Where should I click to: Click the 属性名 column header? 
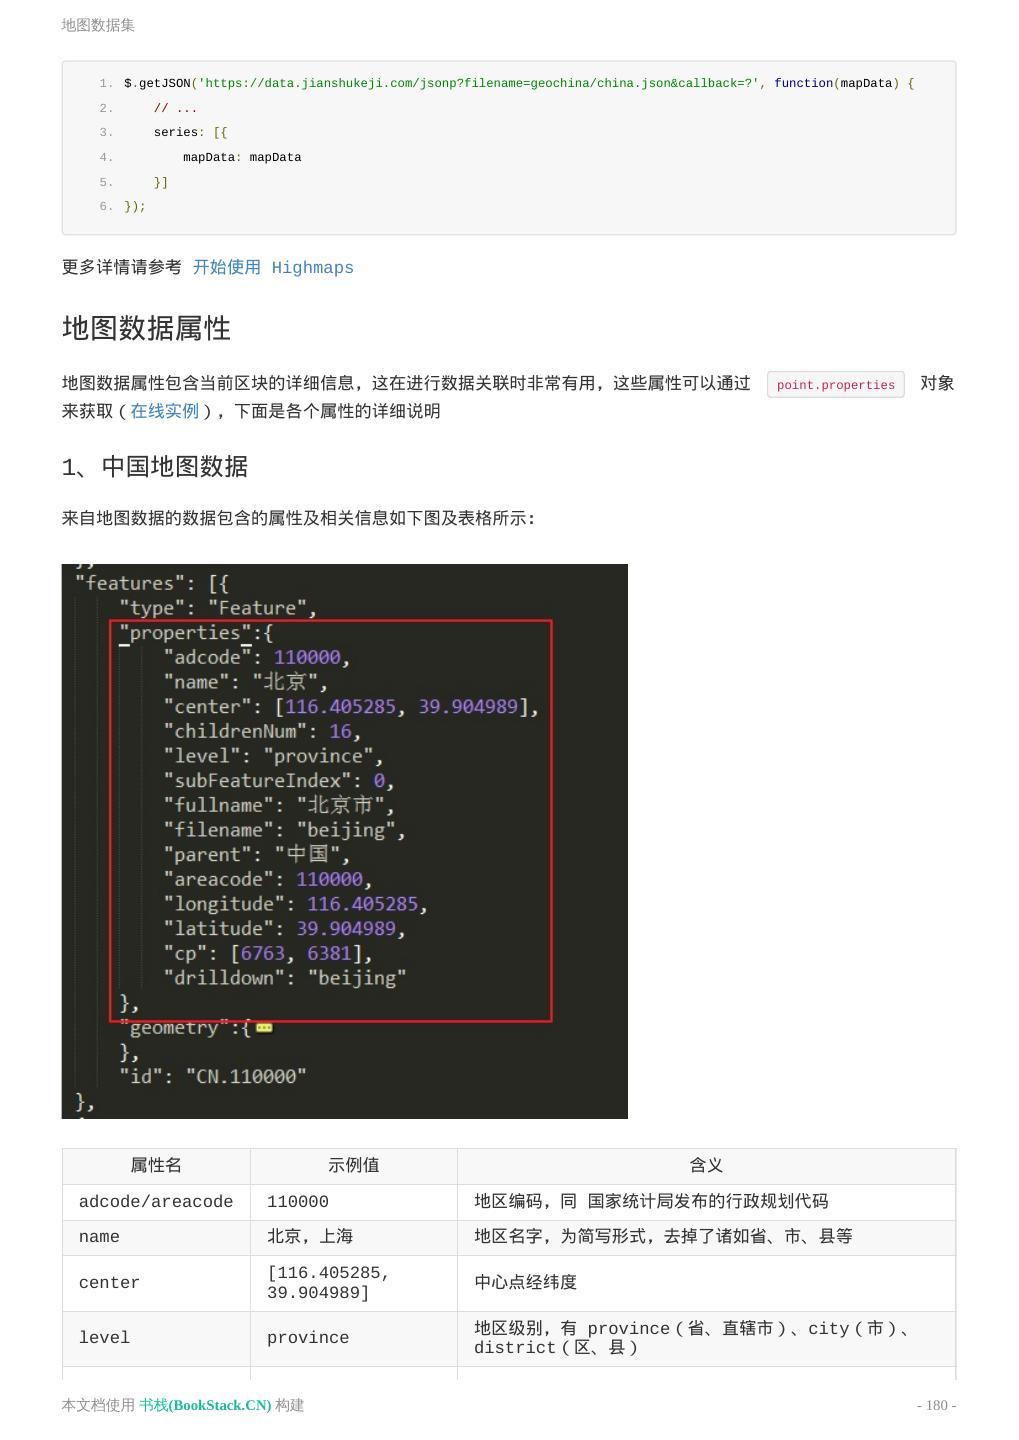click(156, 1166)
